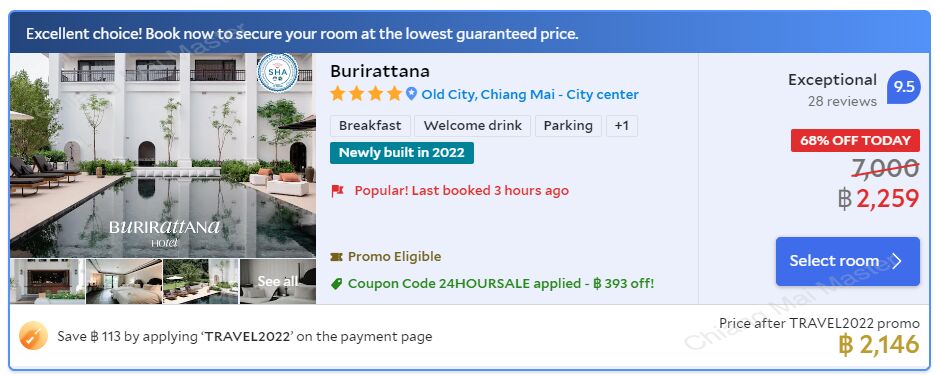
Task: Click the SHA certification badge on photo
Action: (278, 72)
